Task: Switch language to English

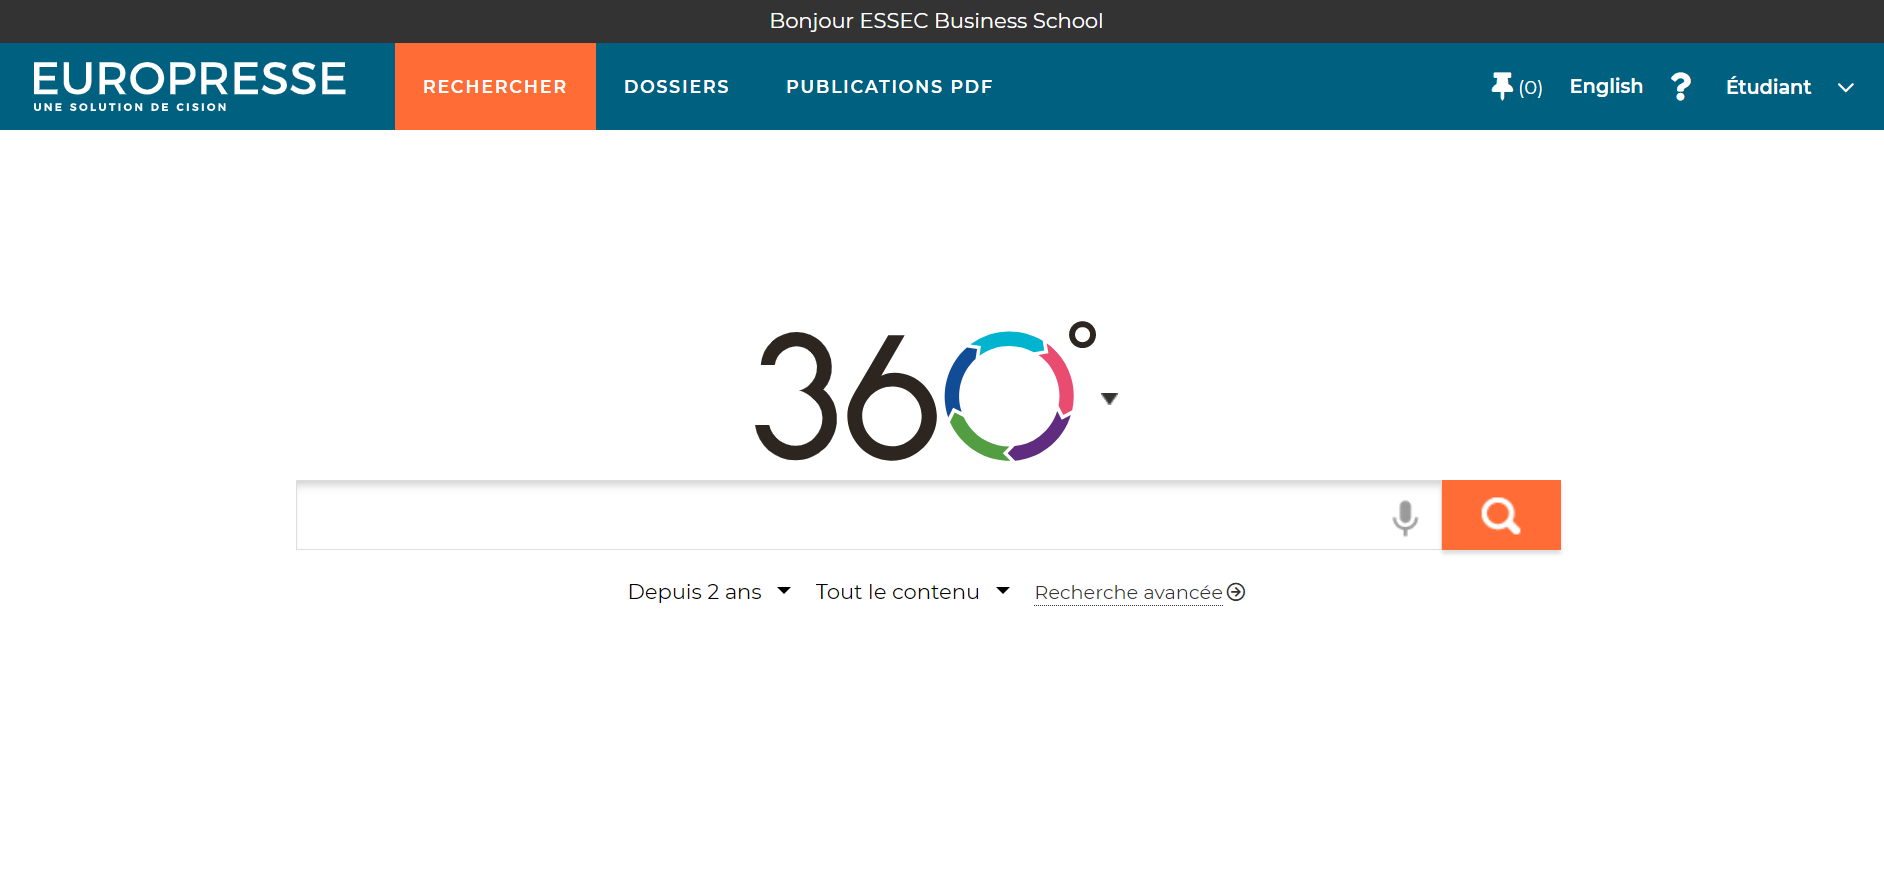Action: tap(1606, 86)
